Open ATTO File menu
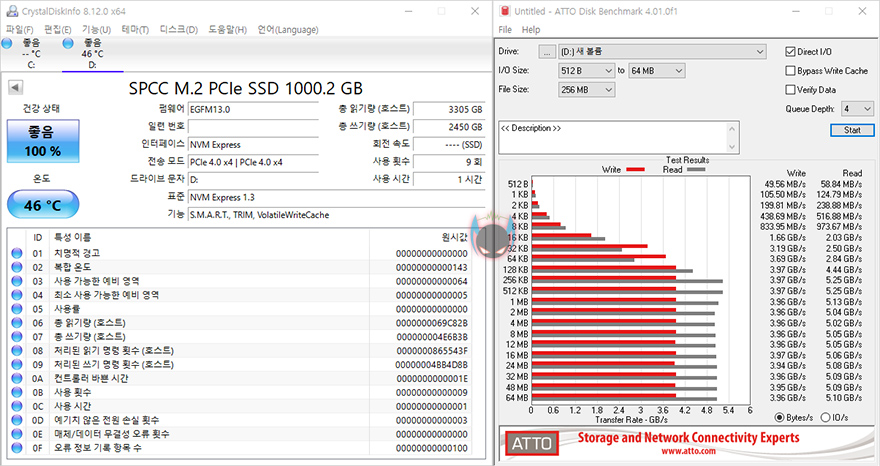 pos(505,30)
